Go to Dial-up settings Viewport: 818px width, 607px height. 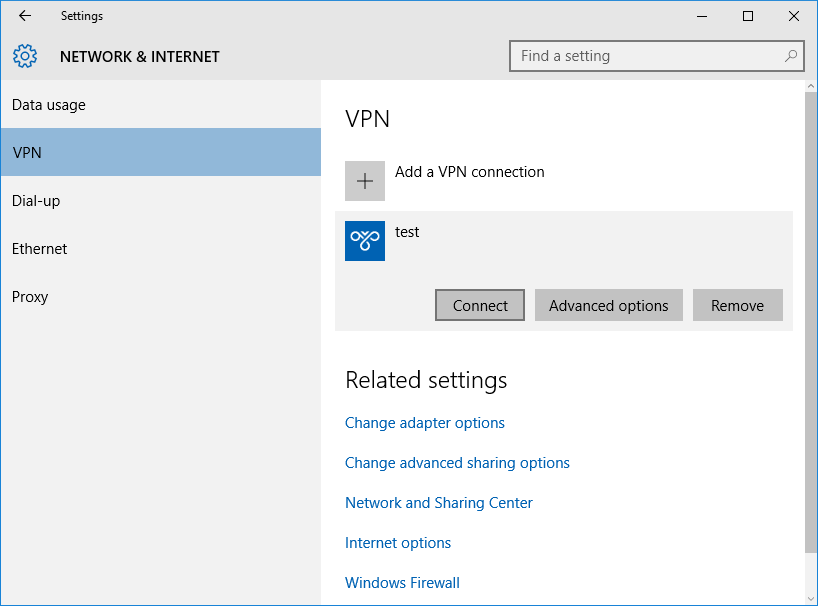pyautogui.click(x=36, y=201)
